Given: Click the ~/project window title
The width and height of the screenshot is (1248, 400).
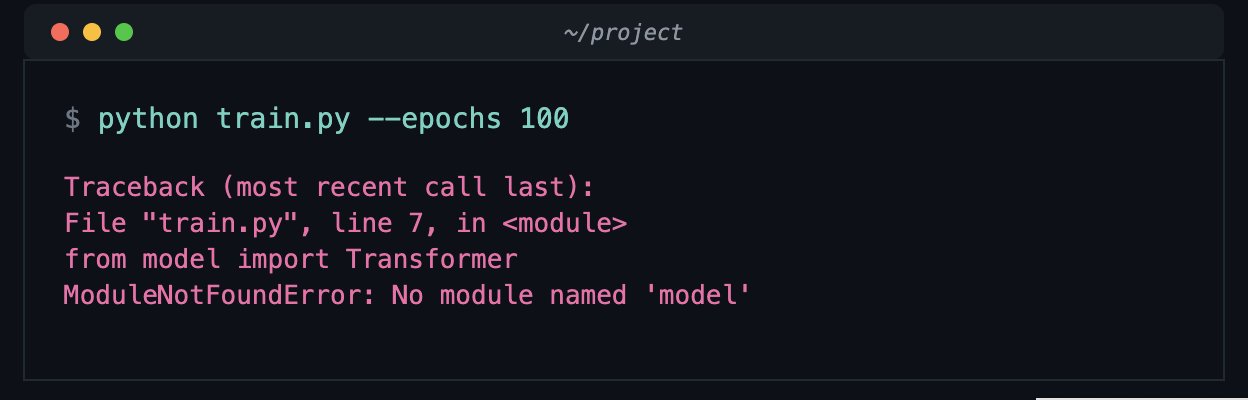Looking at the screenshot, I should (x=623, y=32).
